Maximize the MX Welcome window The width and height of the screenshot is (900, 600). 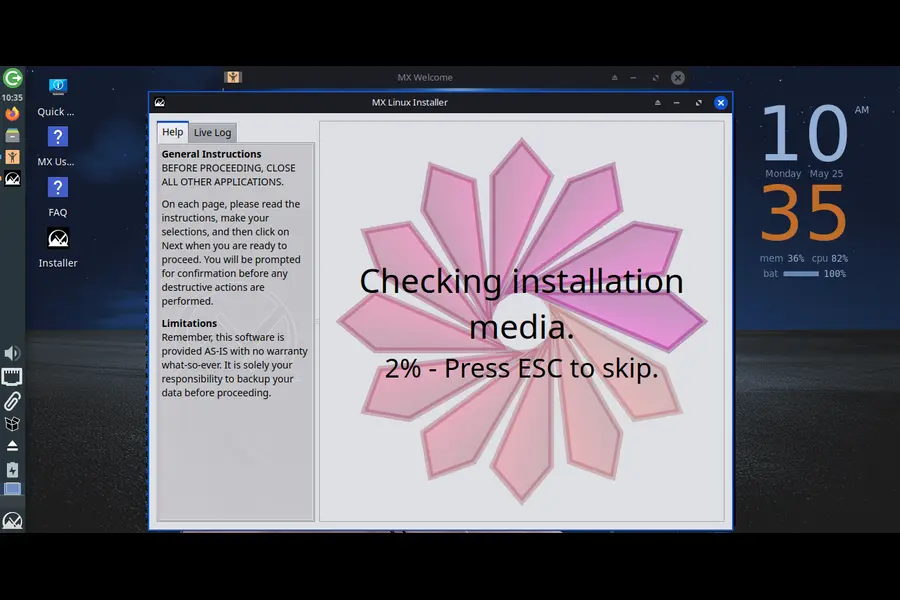point(655,78)
